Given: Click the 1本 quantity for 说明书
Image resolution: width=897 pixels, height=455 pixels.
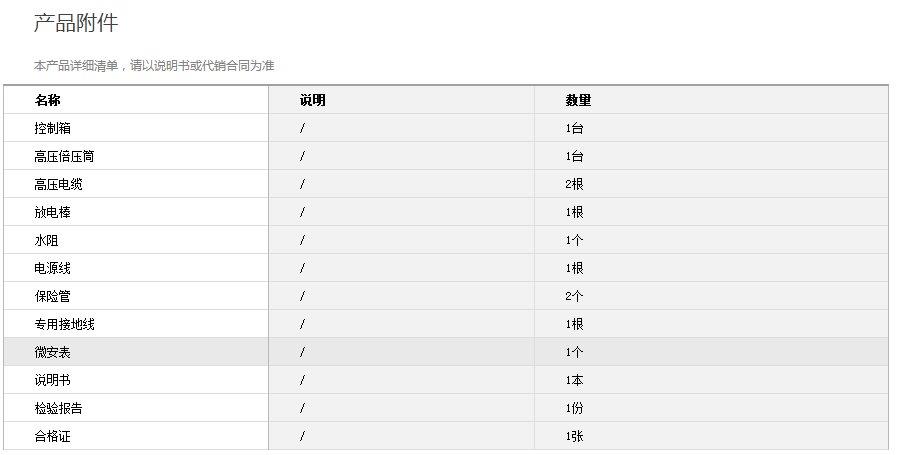Looking at the screenshot, I should pos(574,380).
